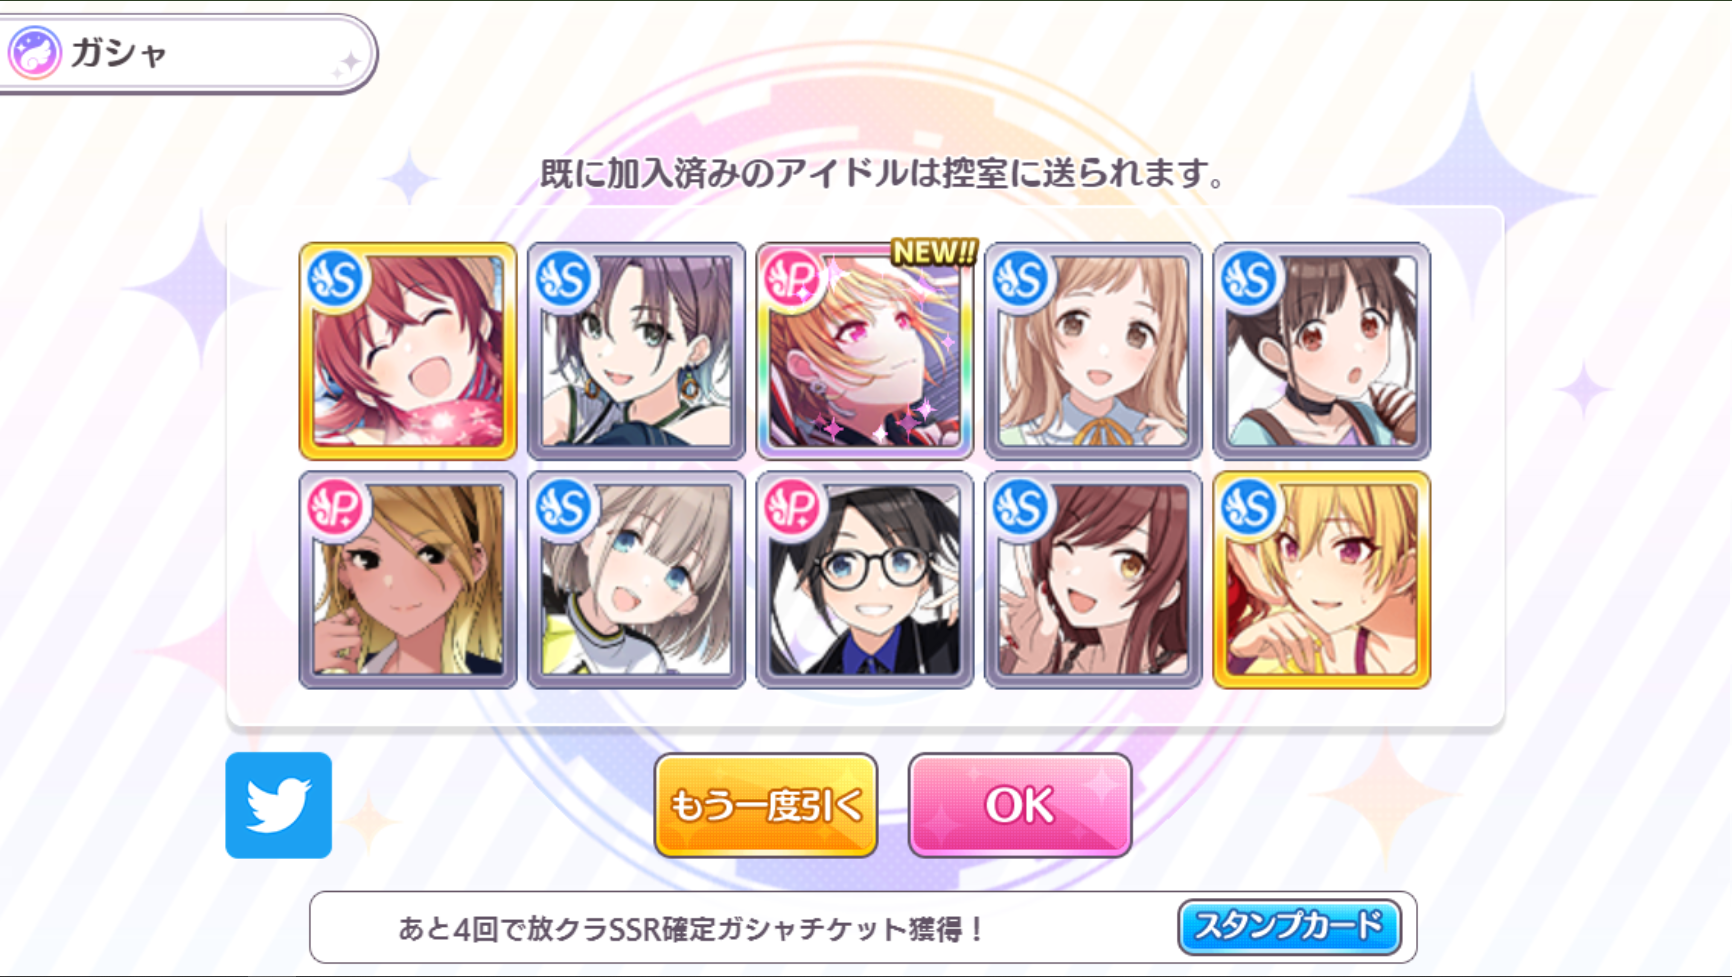Click the P badge on glasses idol card
Screen dimensions: 1732x977
tap(793, 508)
